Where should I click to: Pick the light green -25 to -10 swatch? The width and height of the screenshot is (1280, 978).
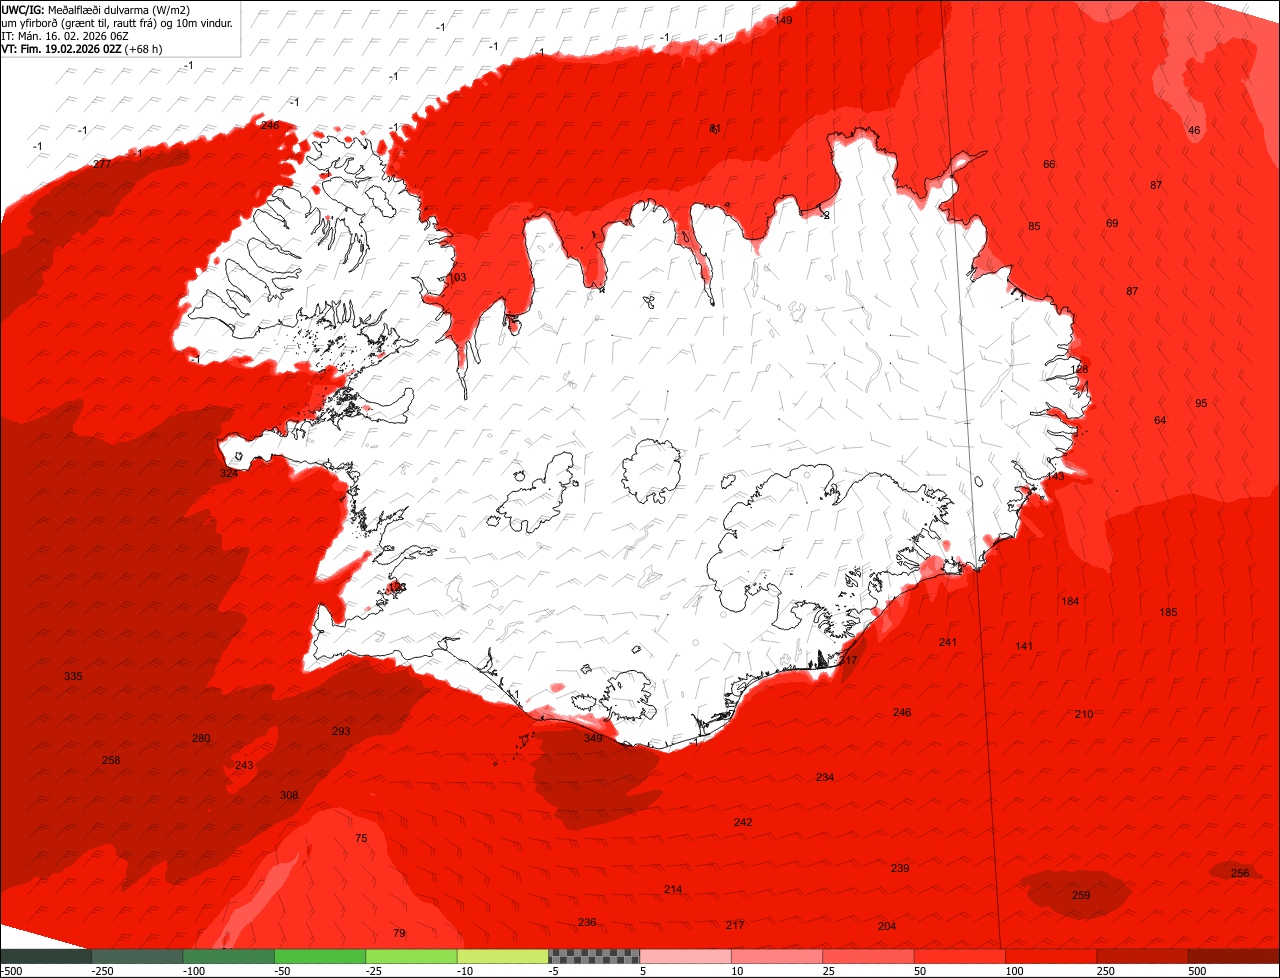[412, 957]
